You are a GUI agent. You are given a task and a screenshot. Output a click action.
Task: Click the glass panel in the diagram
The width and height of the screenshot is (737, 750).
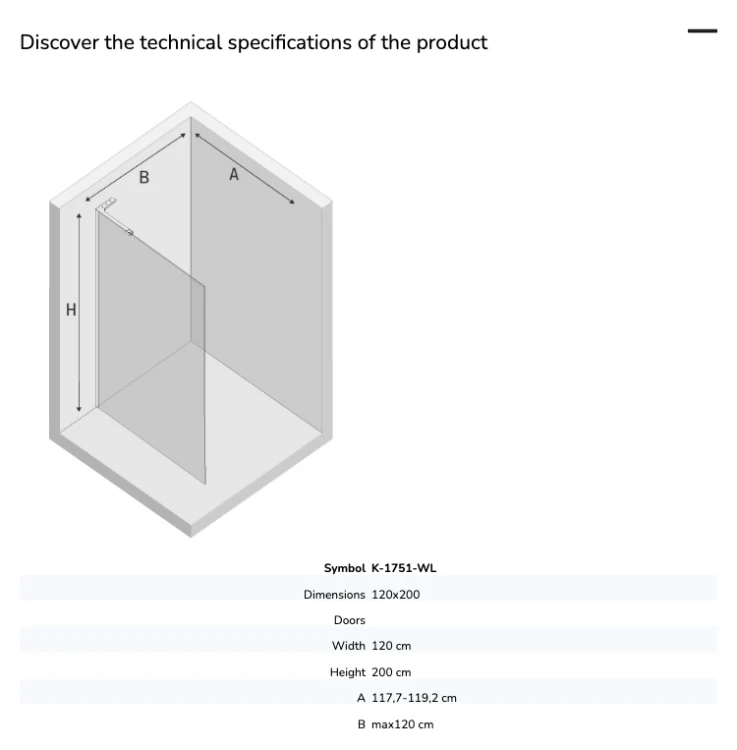coord(151,344)
